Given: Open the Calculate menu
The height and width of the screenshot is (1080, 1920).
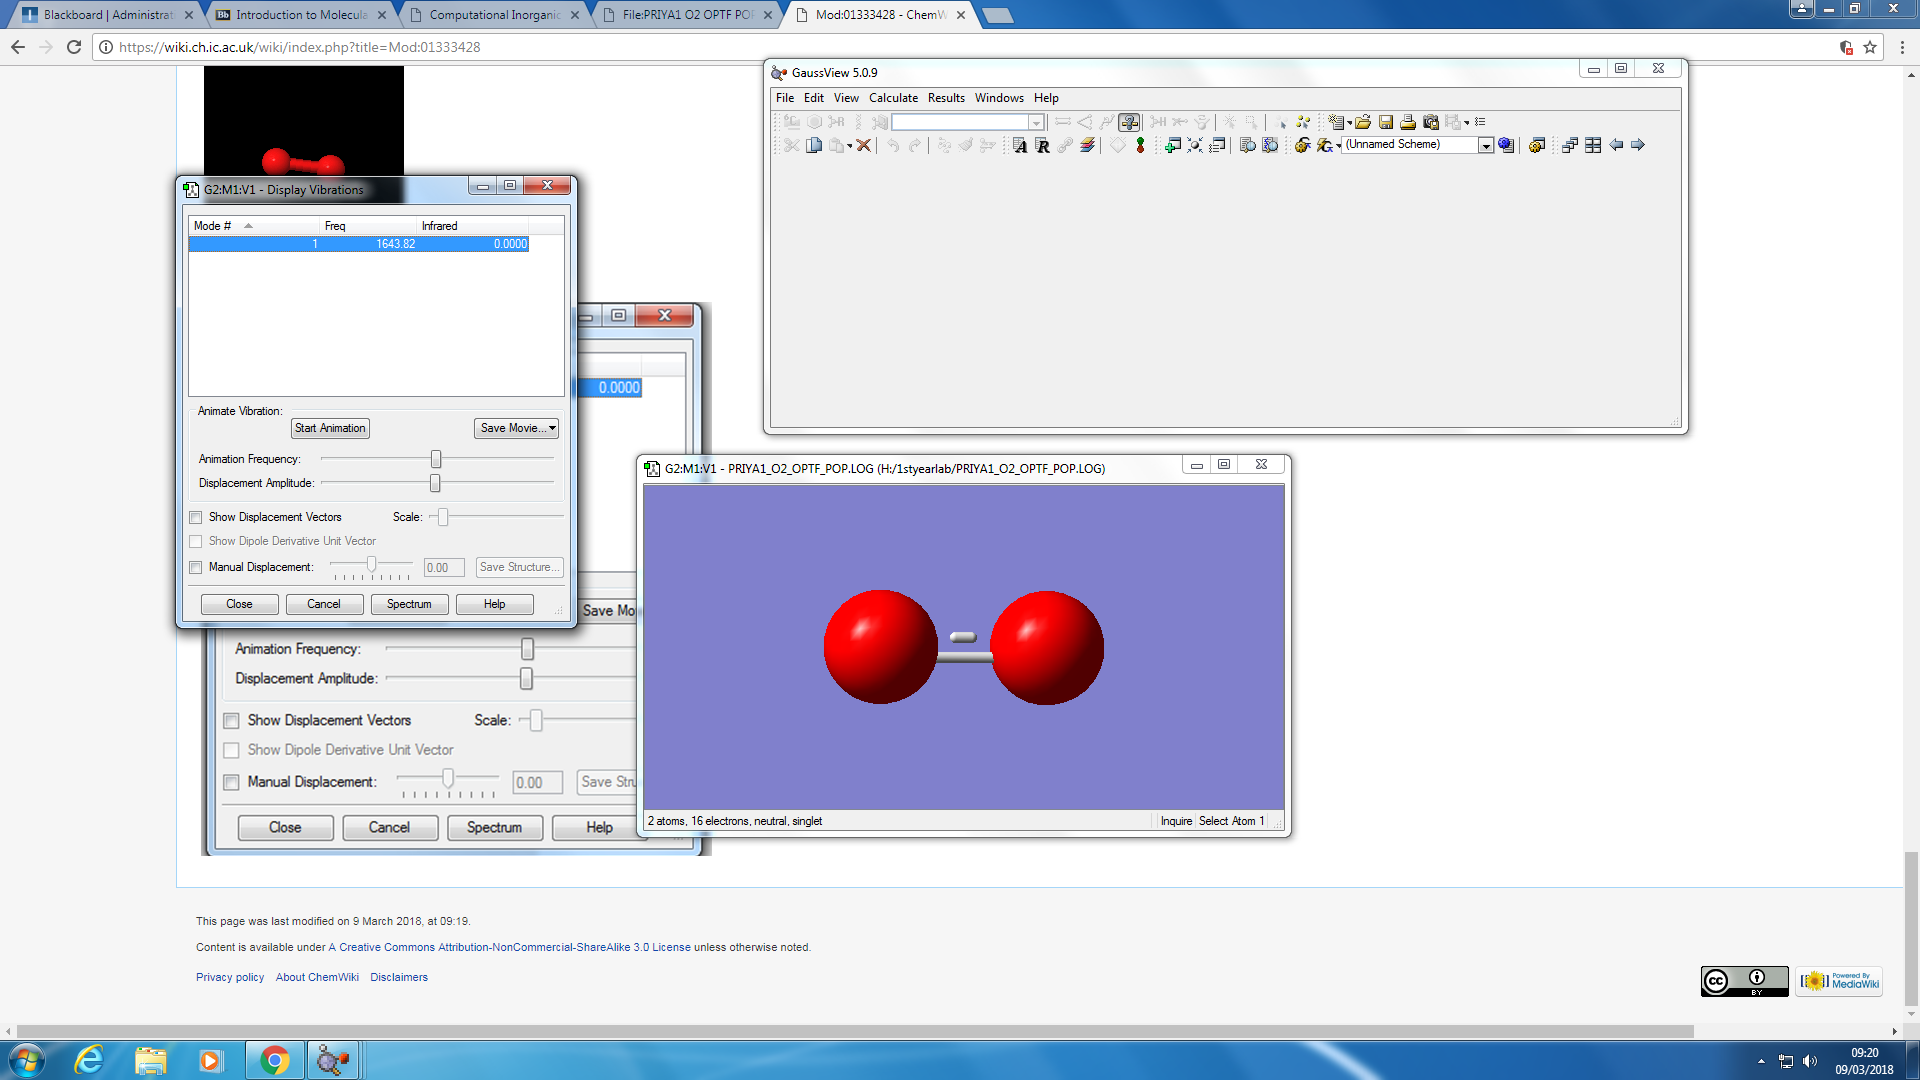Looking at the screenshot, I should (892, 98).
